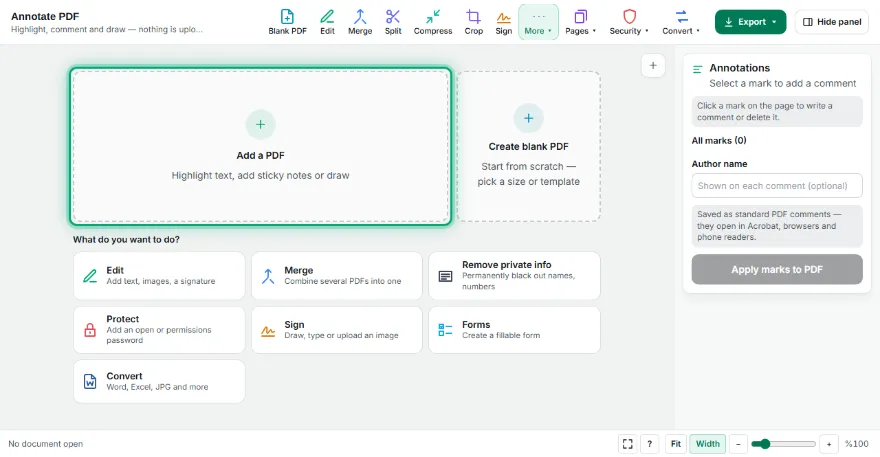Open the Edit tool in the toolbar
Image resolution: width=880 pixels, height=457 pixels.
pos(327,22)
